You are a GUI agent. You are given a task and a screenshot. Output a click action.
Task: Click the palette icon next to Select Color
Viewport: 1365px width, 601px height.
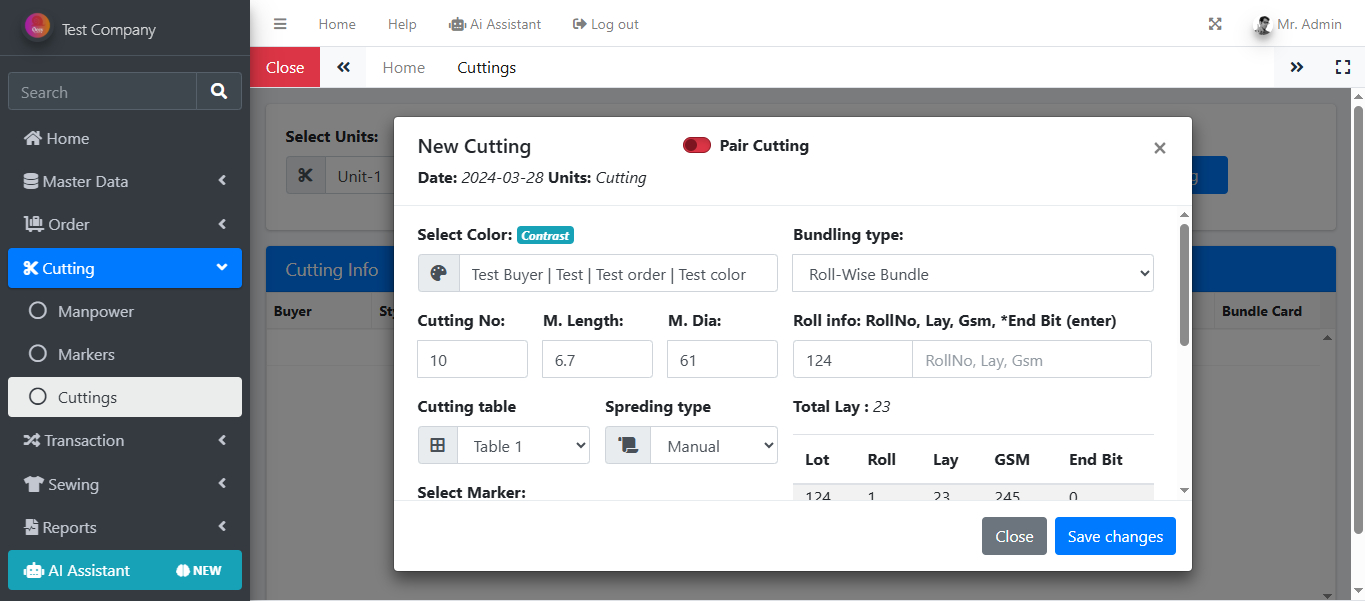coord(438,274)
